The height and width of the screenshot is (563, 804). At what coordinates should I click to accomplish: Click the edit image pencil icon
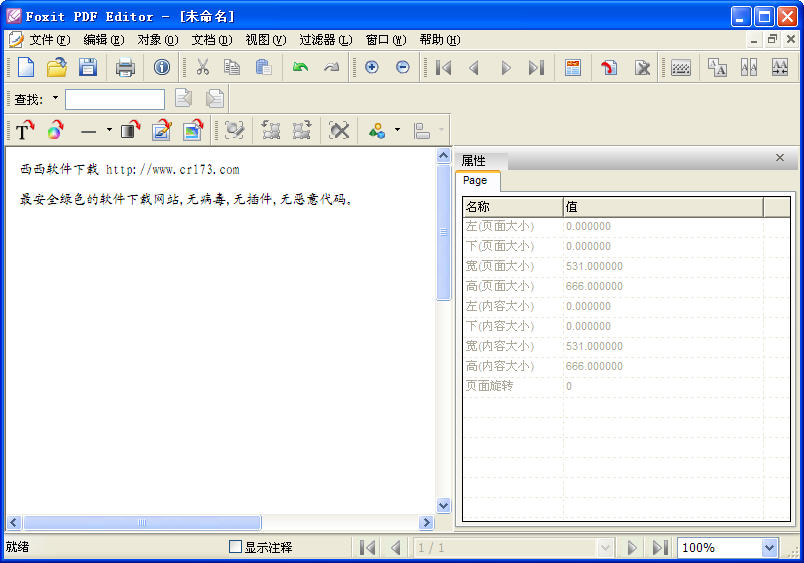(x=162, y=131)
